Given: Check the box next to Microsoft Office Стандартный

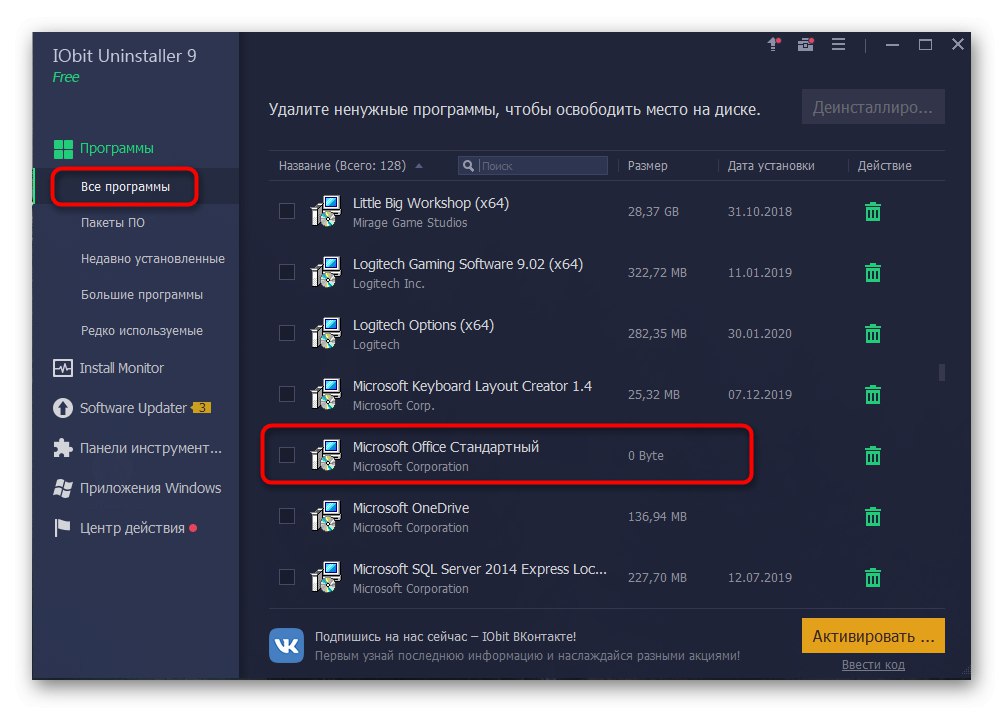Looking at the screenshot, I should pos(287,455).
